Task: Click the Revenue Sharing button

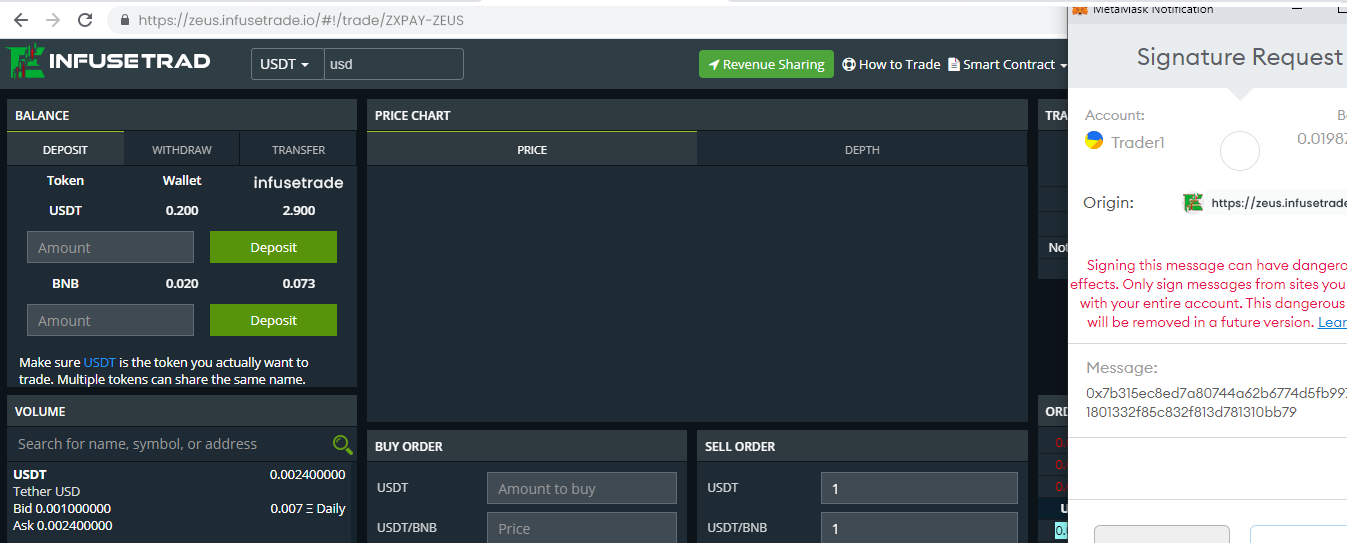Action: click(x=766, y=64)
